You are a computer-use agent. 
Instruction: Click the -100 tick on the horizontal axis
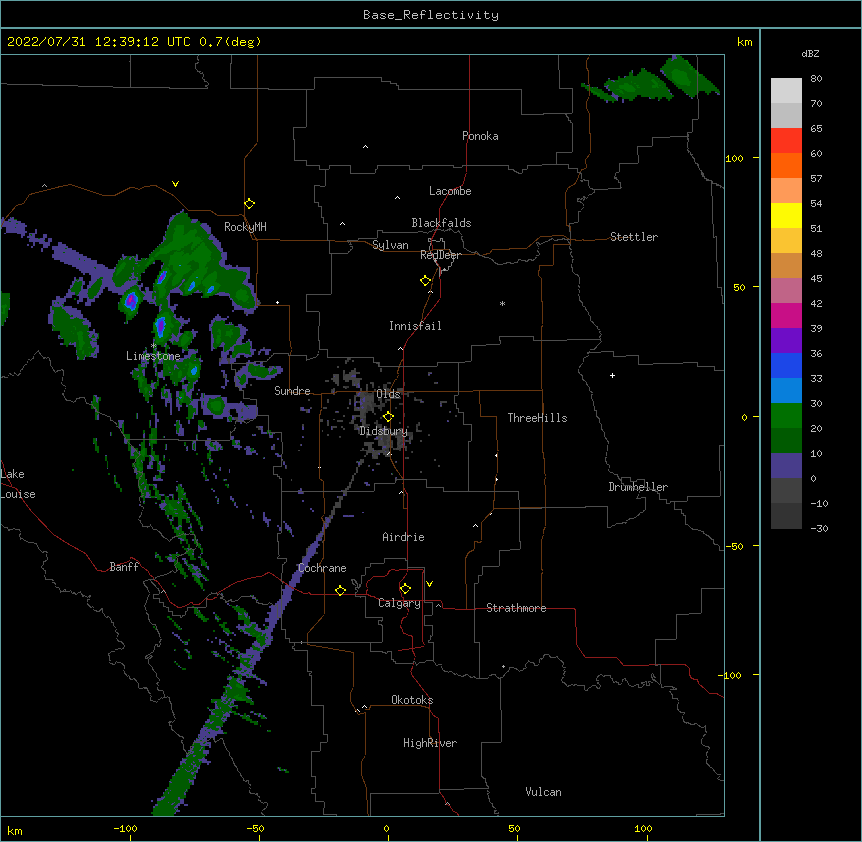125,828
